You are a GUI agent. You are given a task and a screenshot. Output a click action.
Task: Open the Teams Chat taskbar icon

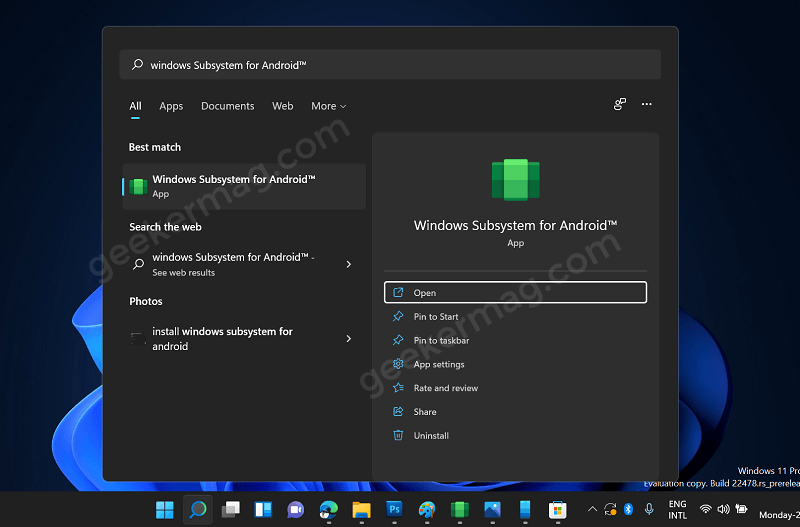pyautogui.click(x=296, y=509)
